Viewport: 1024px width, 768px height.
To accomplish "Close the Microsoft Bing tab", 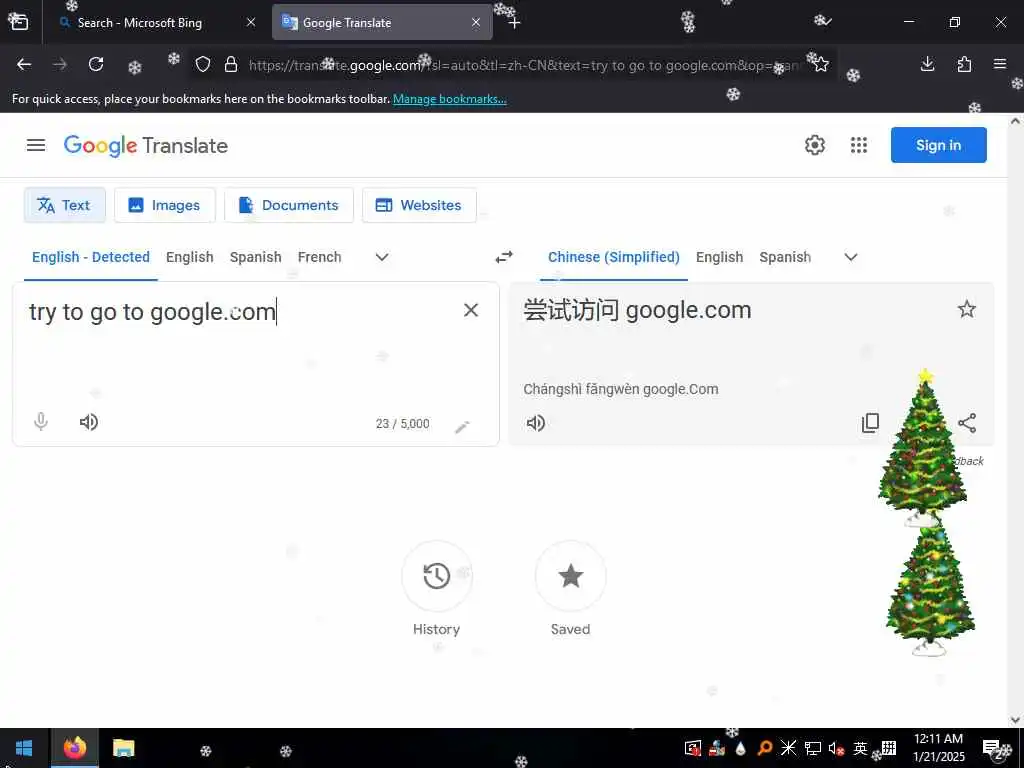I will click(251, 22).
